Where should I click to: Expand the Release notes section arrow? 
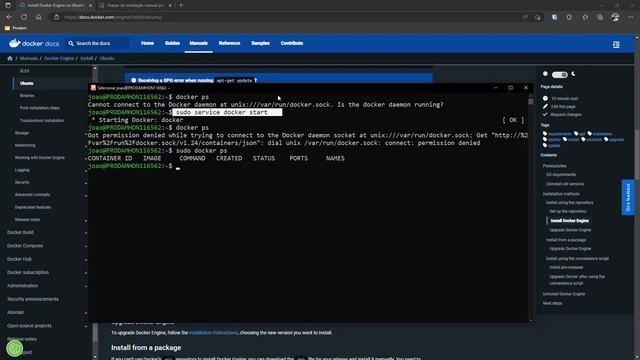86,220
